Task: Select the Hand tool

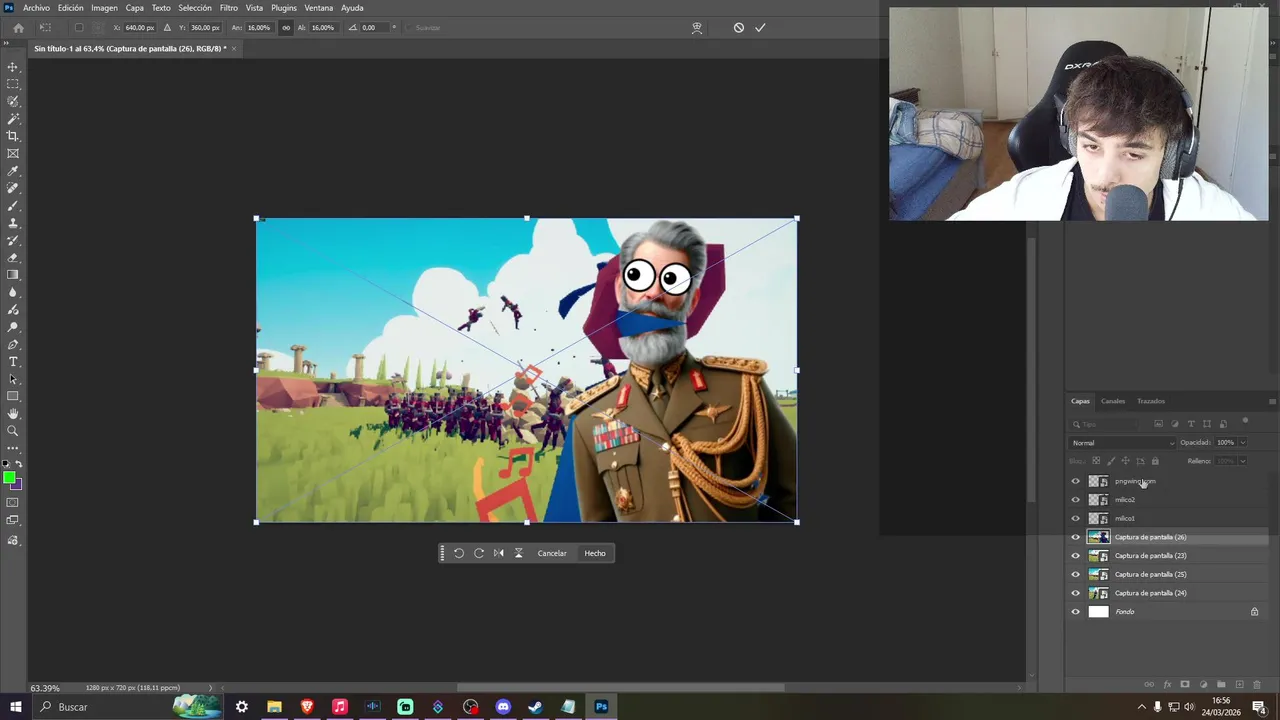Action: (13, 414)
